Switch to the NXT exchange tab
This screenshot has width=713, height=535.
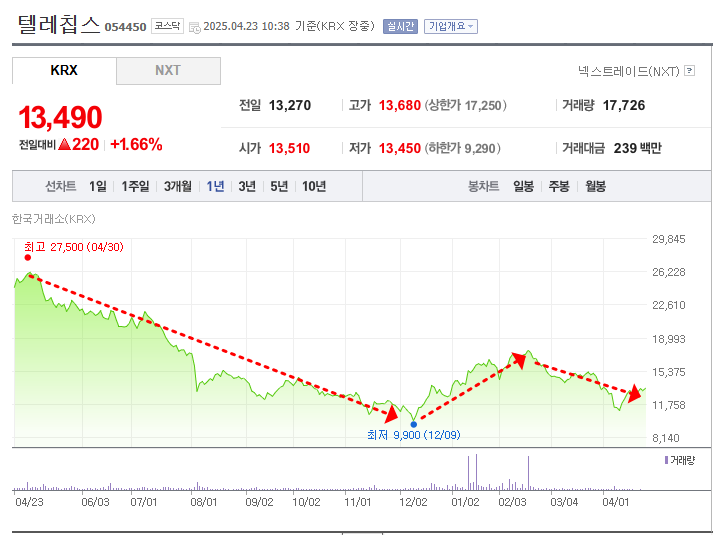168,70
